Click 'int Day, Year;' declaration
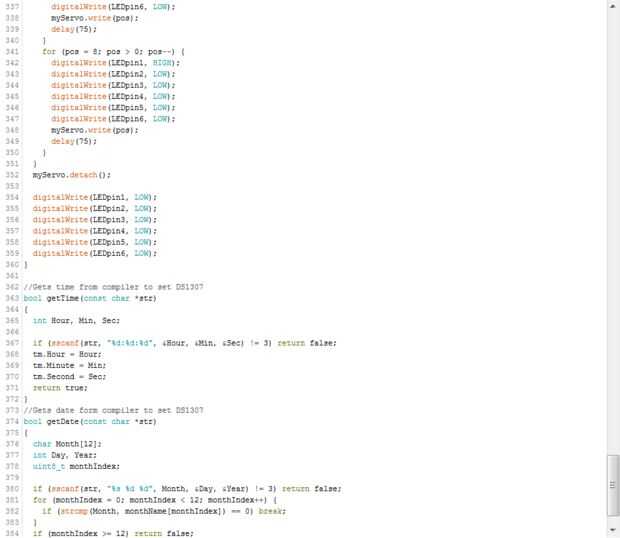 pyautogui.click(x=64, y=455)
